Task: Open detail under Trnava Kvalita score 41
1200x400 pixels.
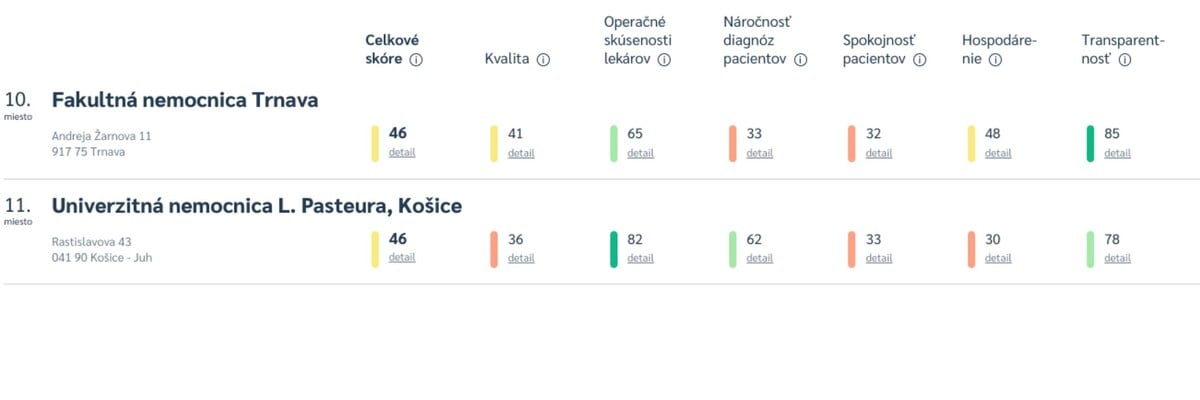Action: coord(521,153)
